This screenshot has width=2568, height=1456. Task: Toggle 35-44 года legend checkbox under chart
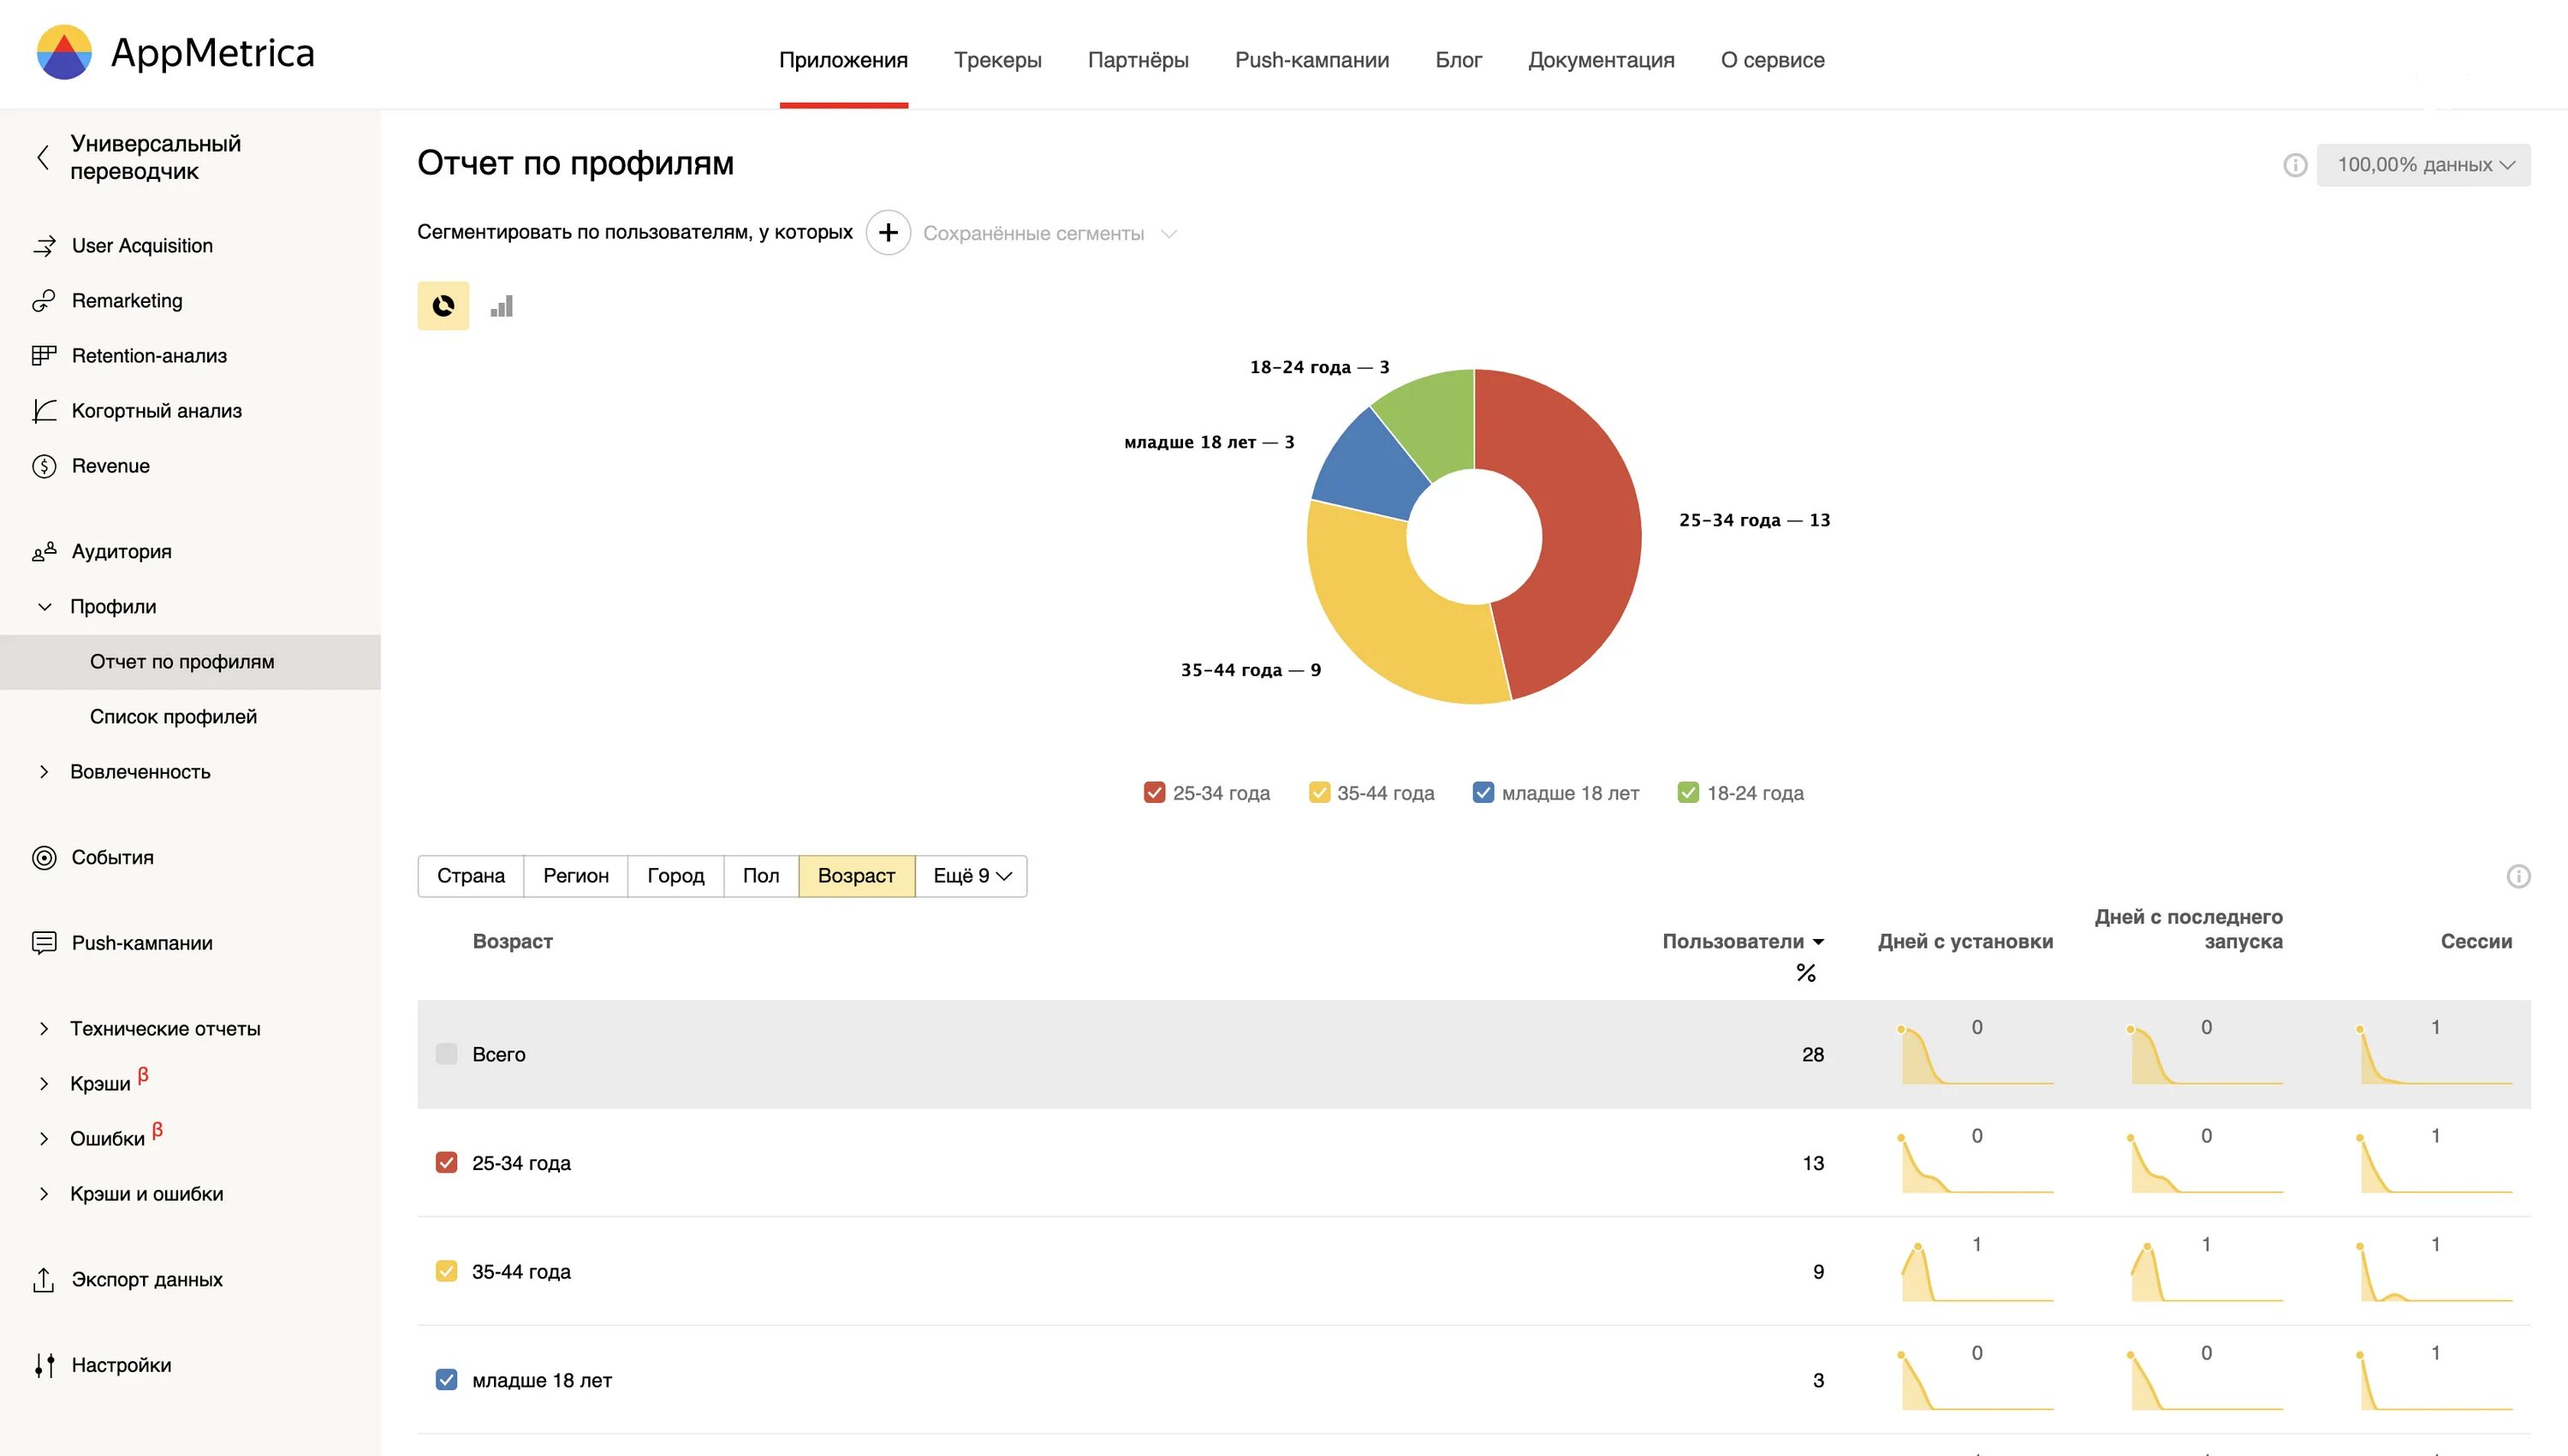tap(1319, 793)
